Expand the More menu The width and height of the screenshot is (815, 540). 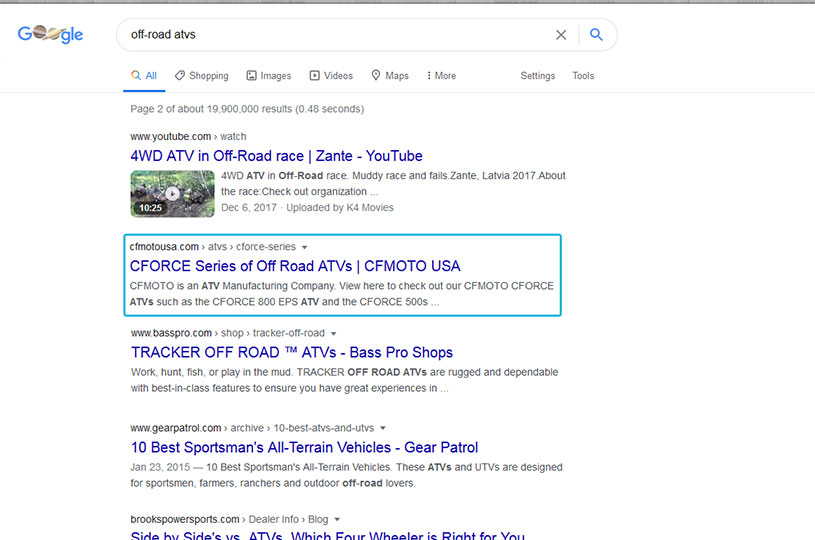[441, 76]
